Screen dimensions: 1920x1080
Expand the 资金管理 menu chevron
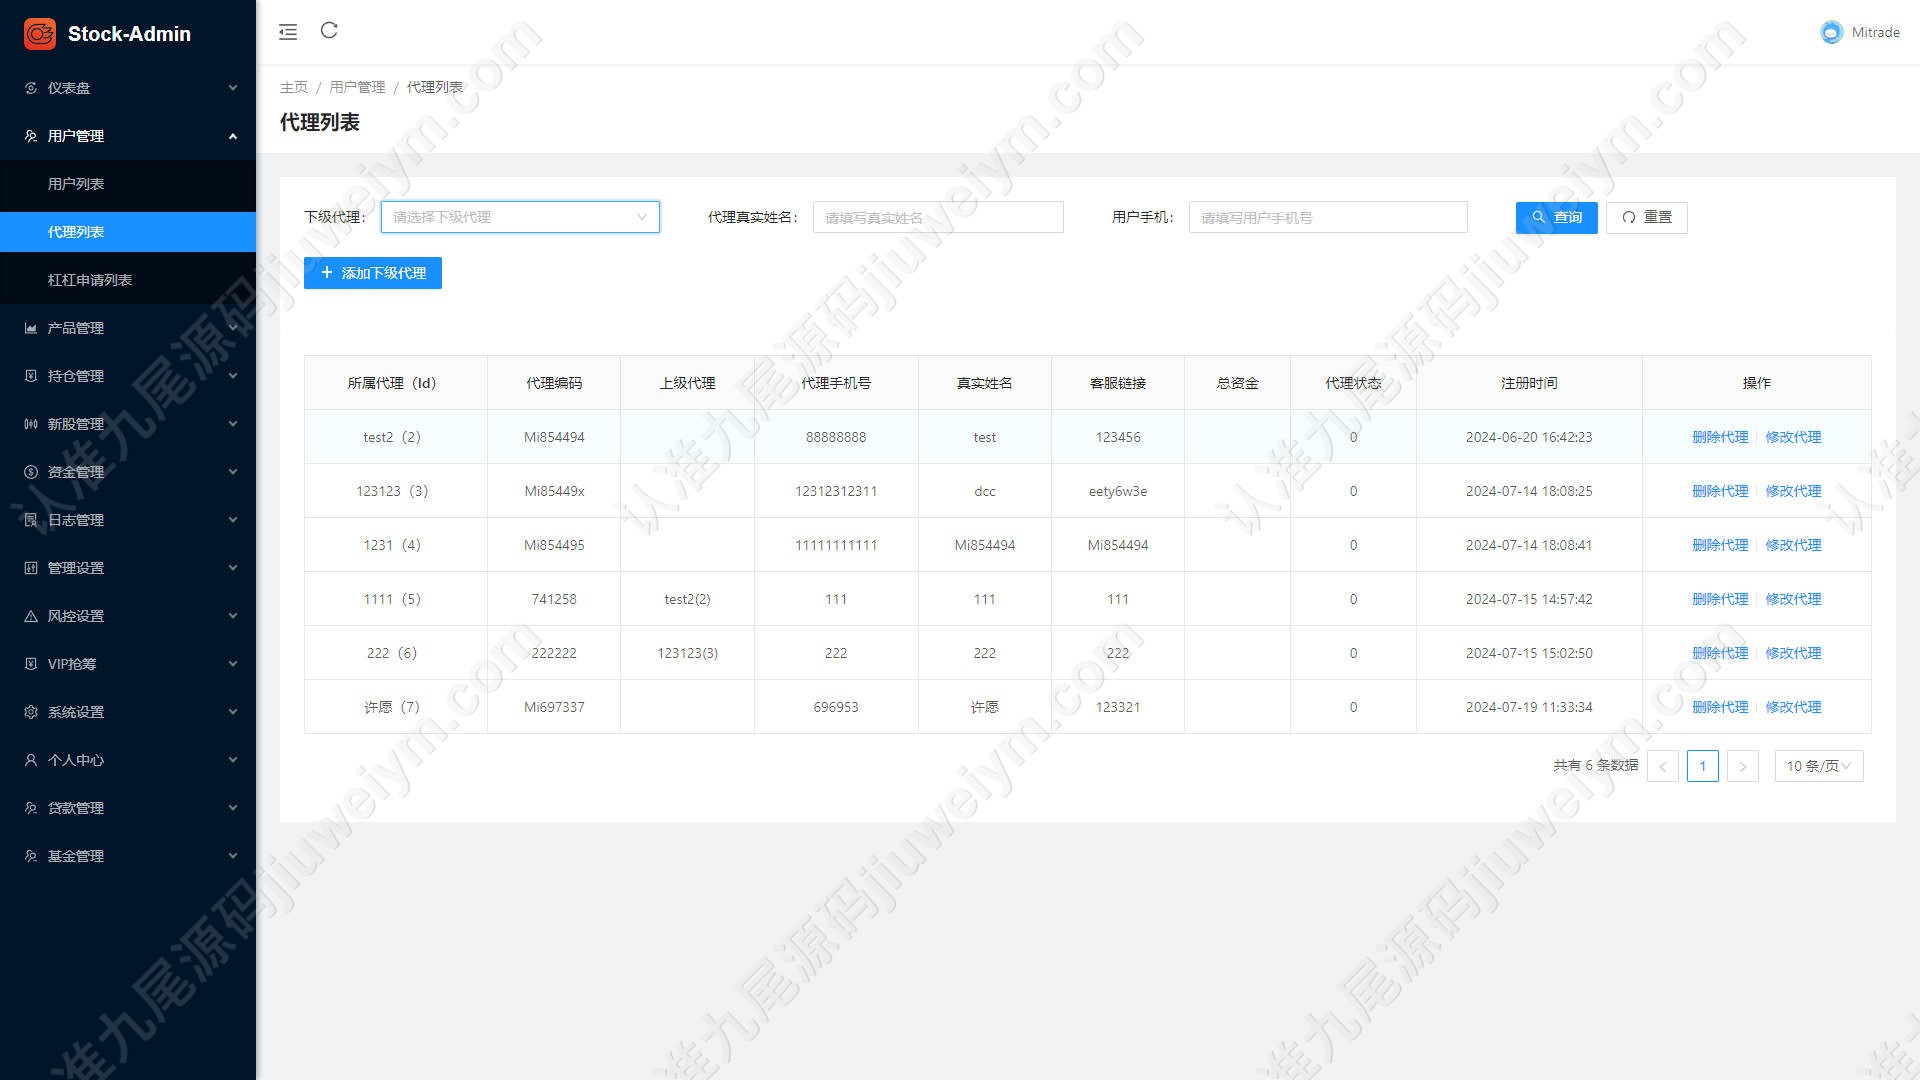(233, 472)
